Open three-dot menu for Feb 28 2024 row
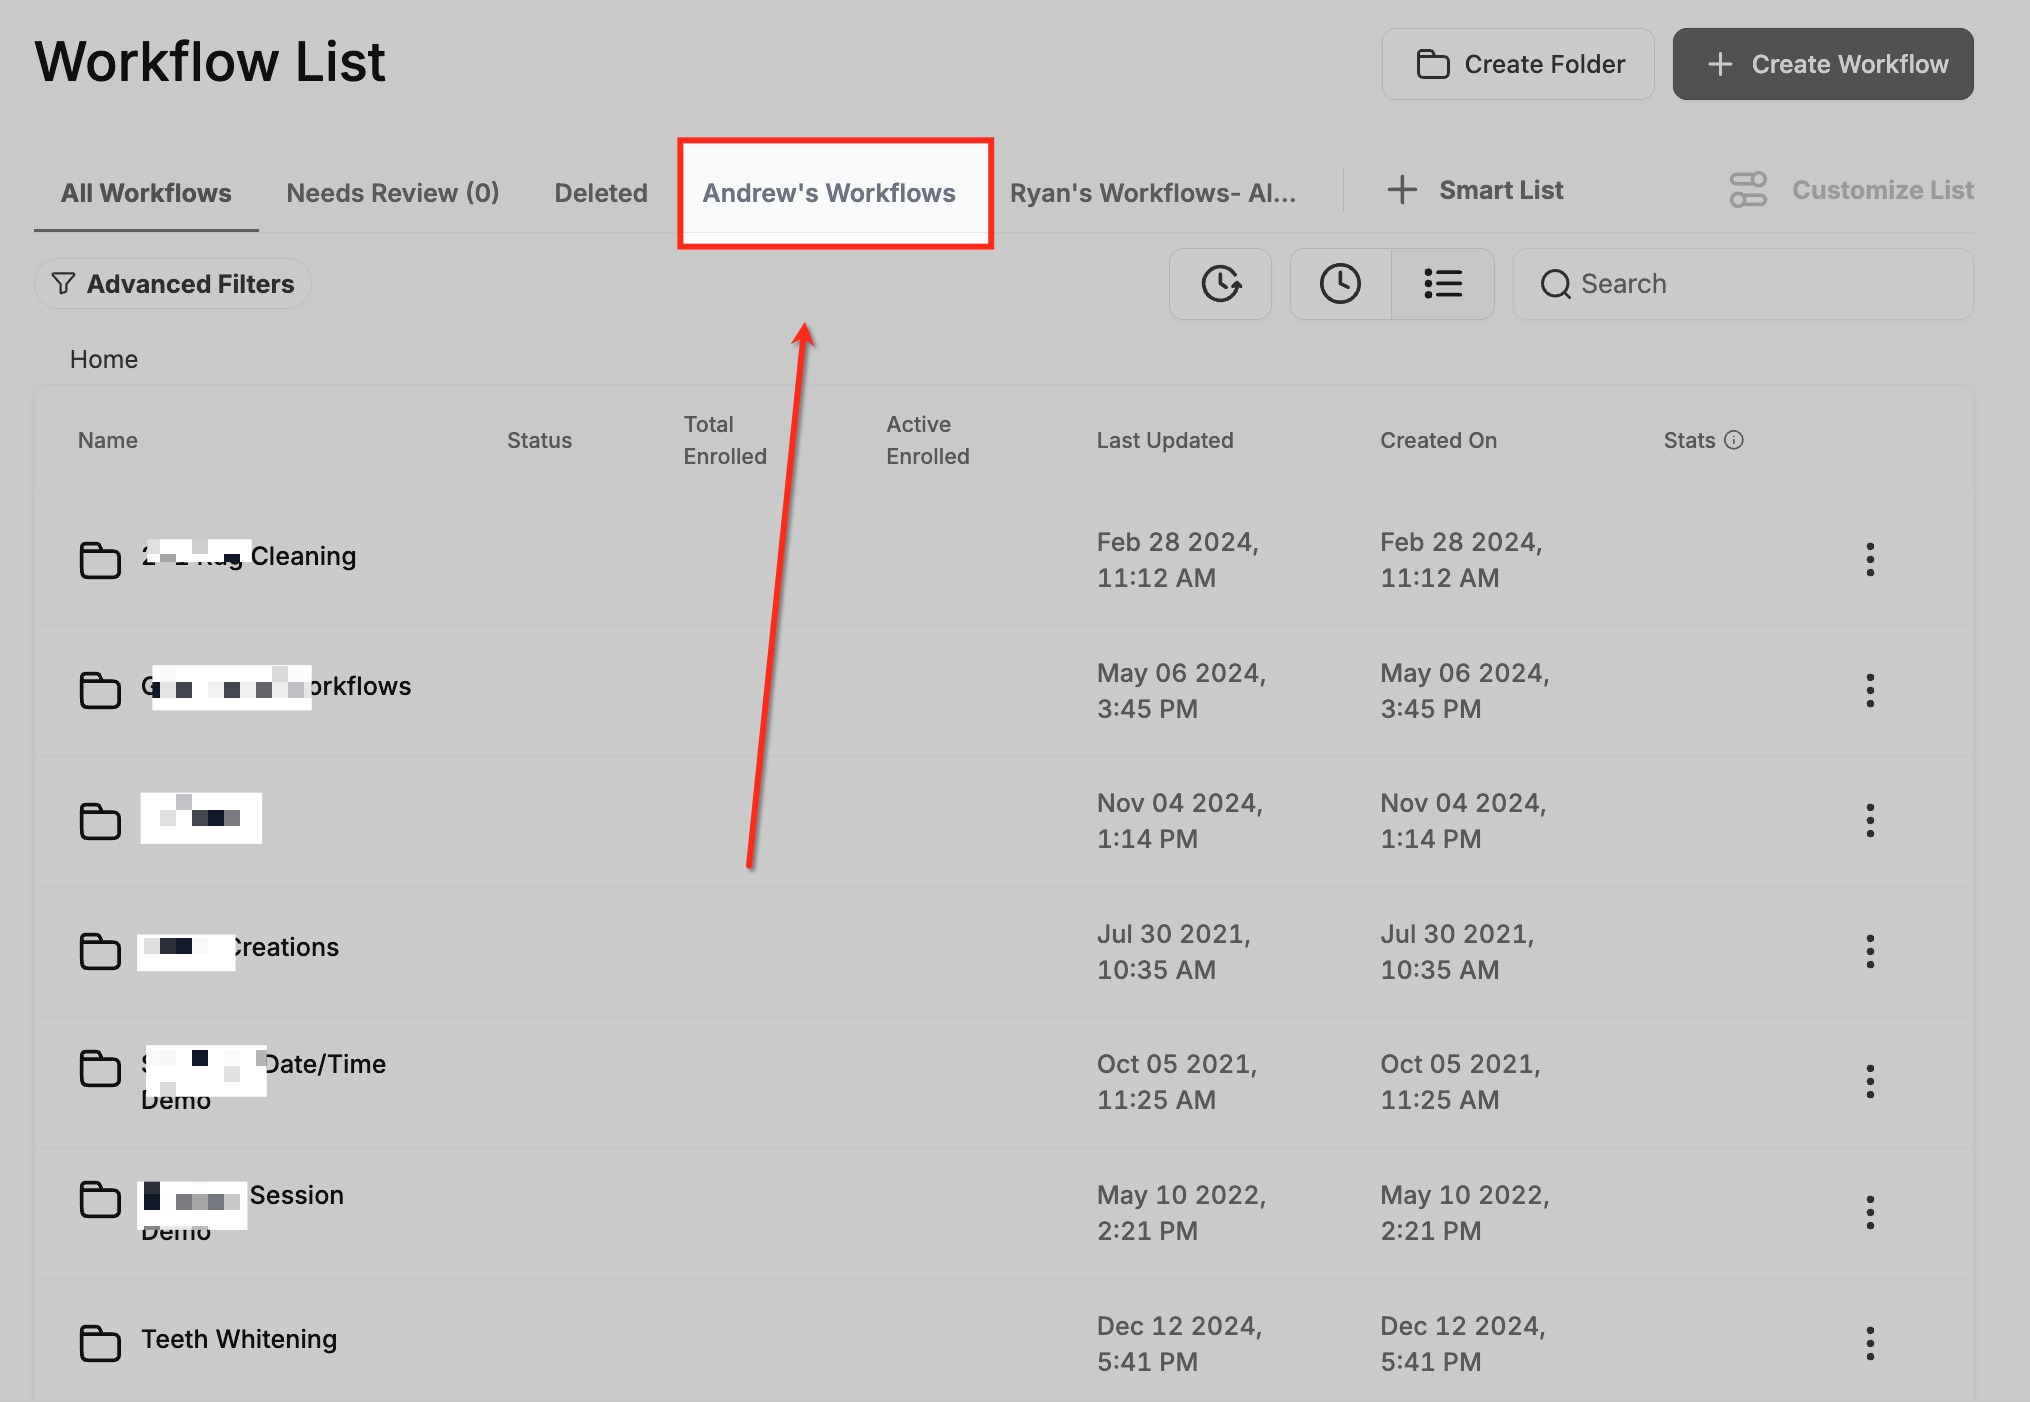 1869,559
